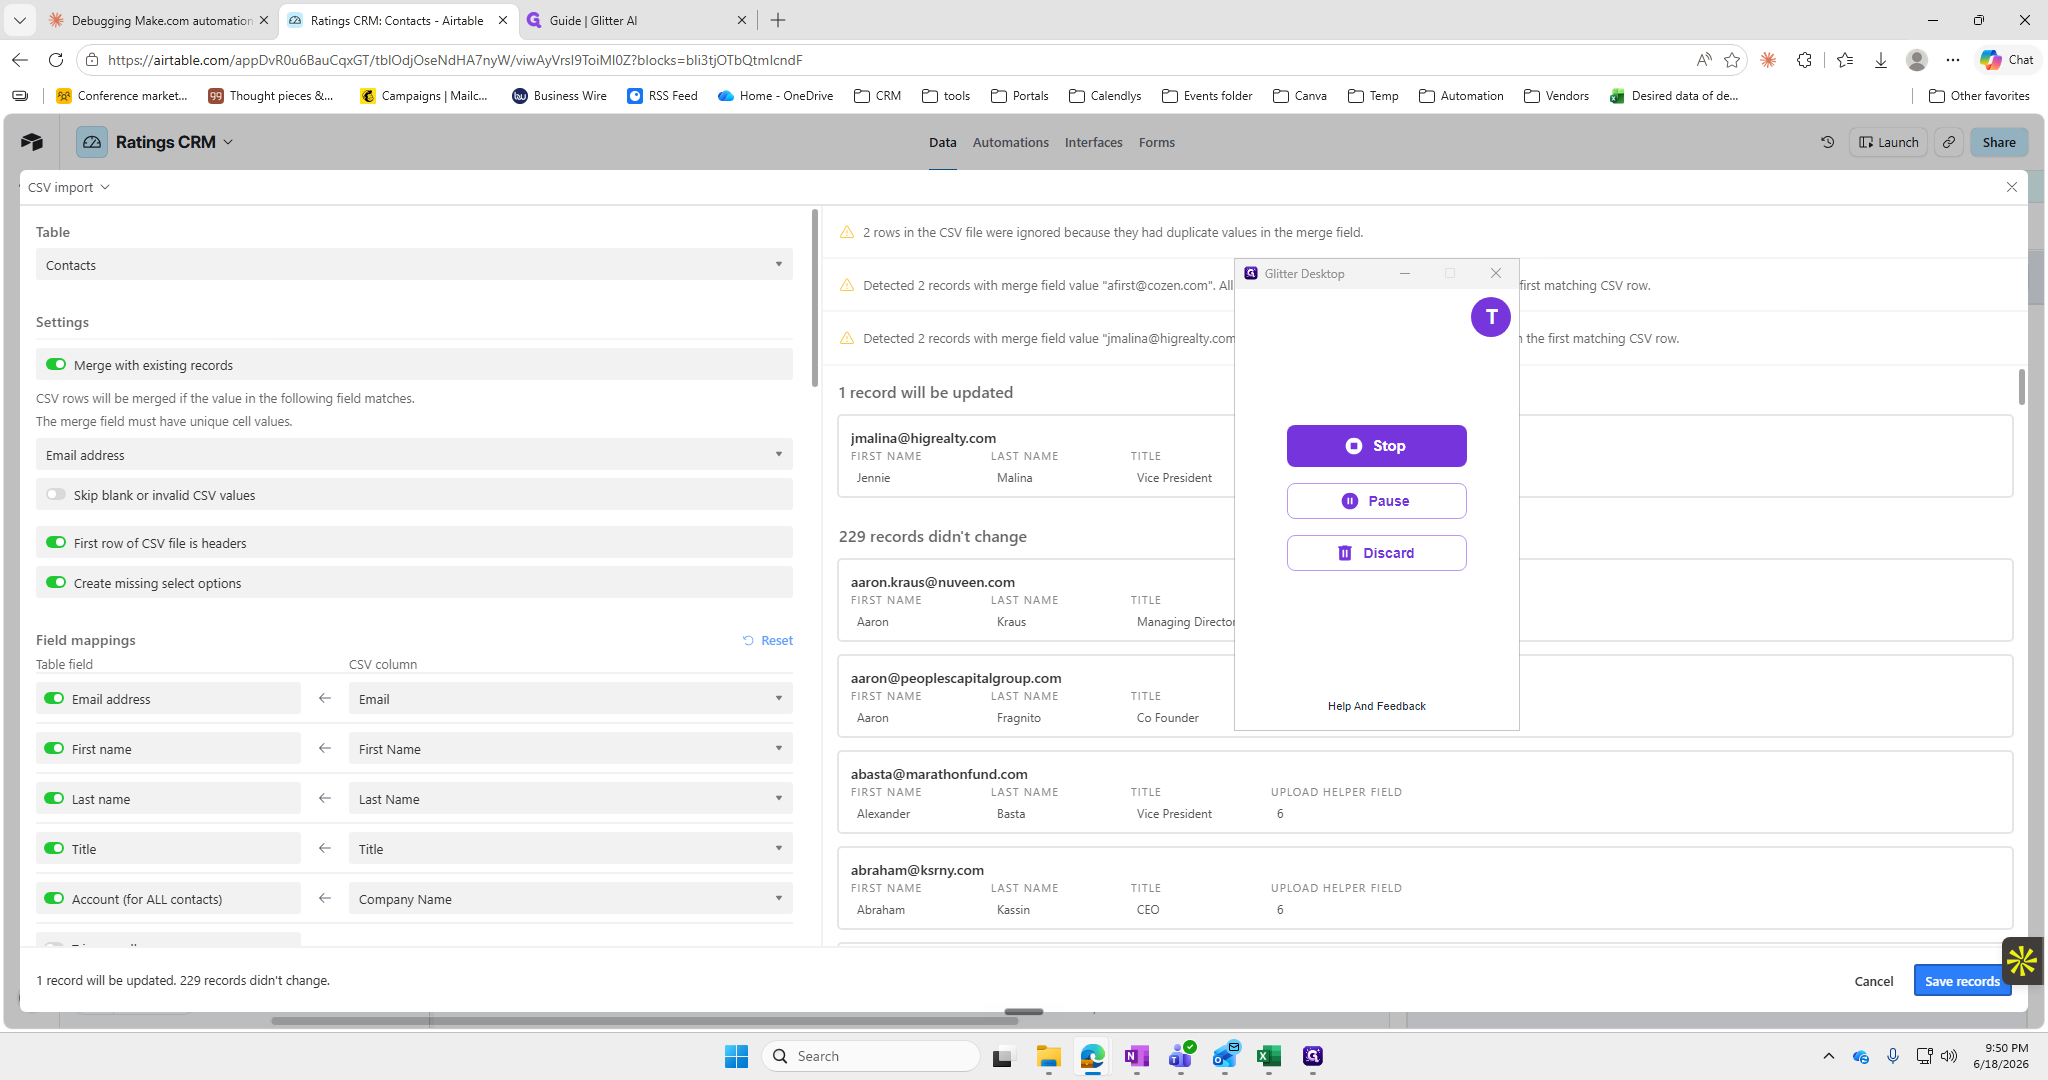Click the new tab plus button

778,20
